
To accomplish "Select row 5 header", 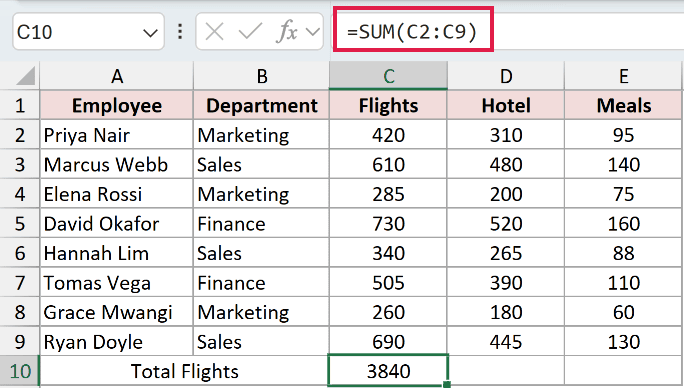I will (x=20, y=223).
